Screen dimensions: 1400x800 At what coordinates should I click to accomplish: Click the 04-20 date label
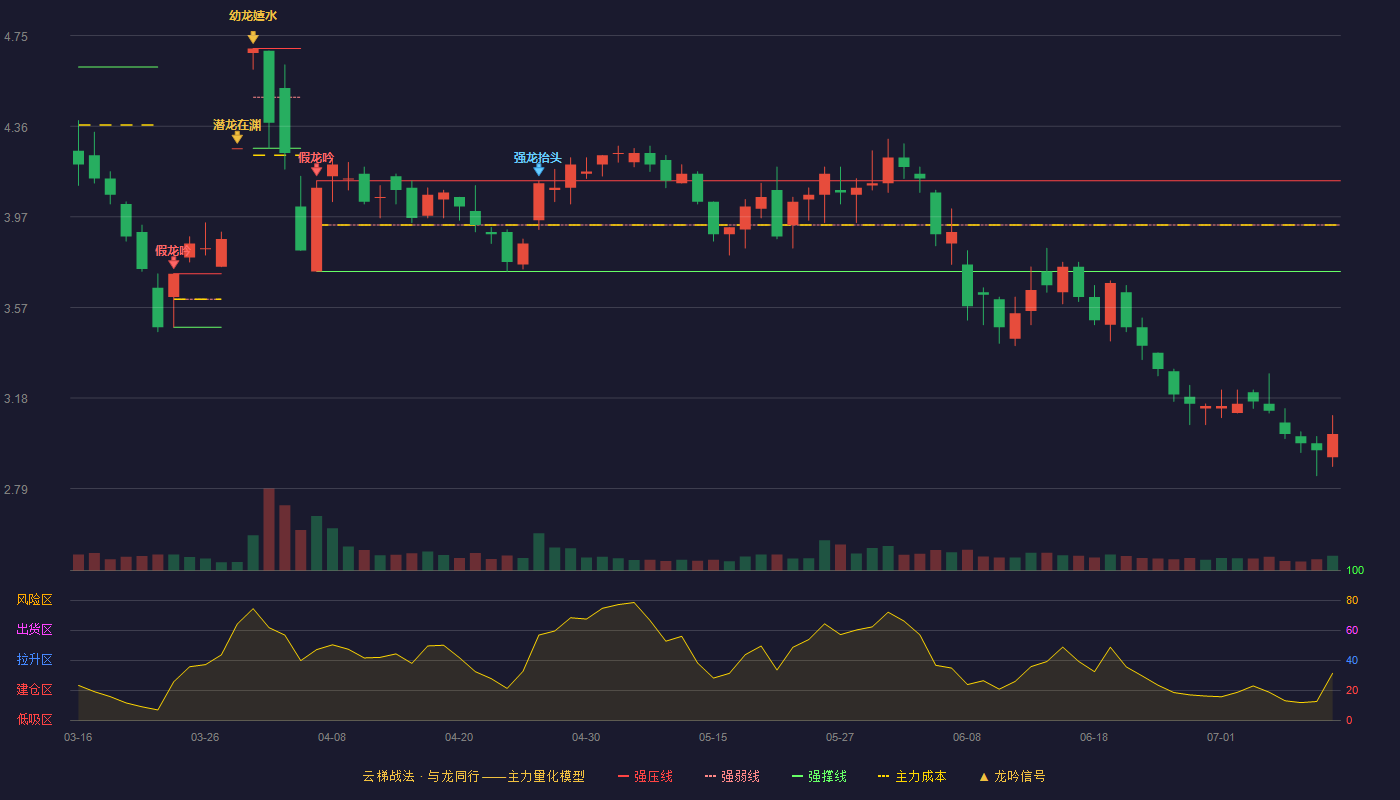click(459, 737)
